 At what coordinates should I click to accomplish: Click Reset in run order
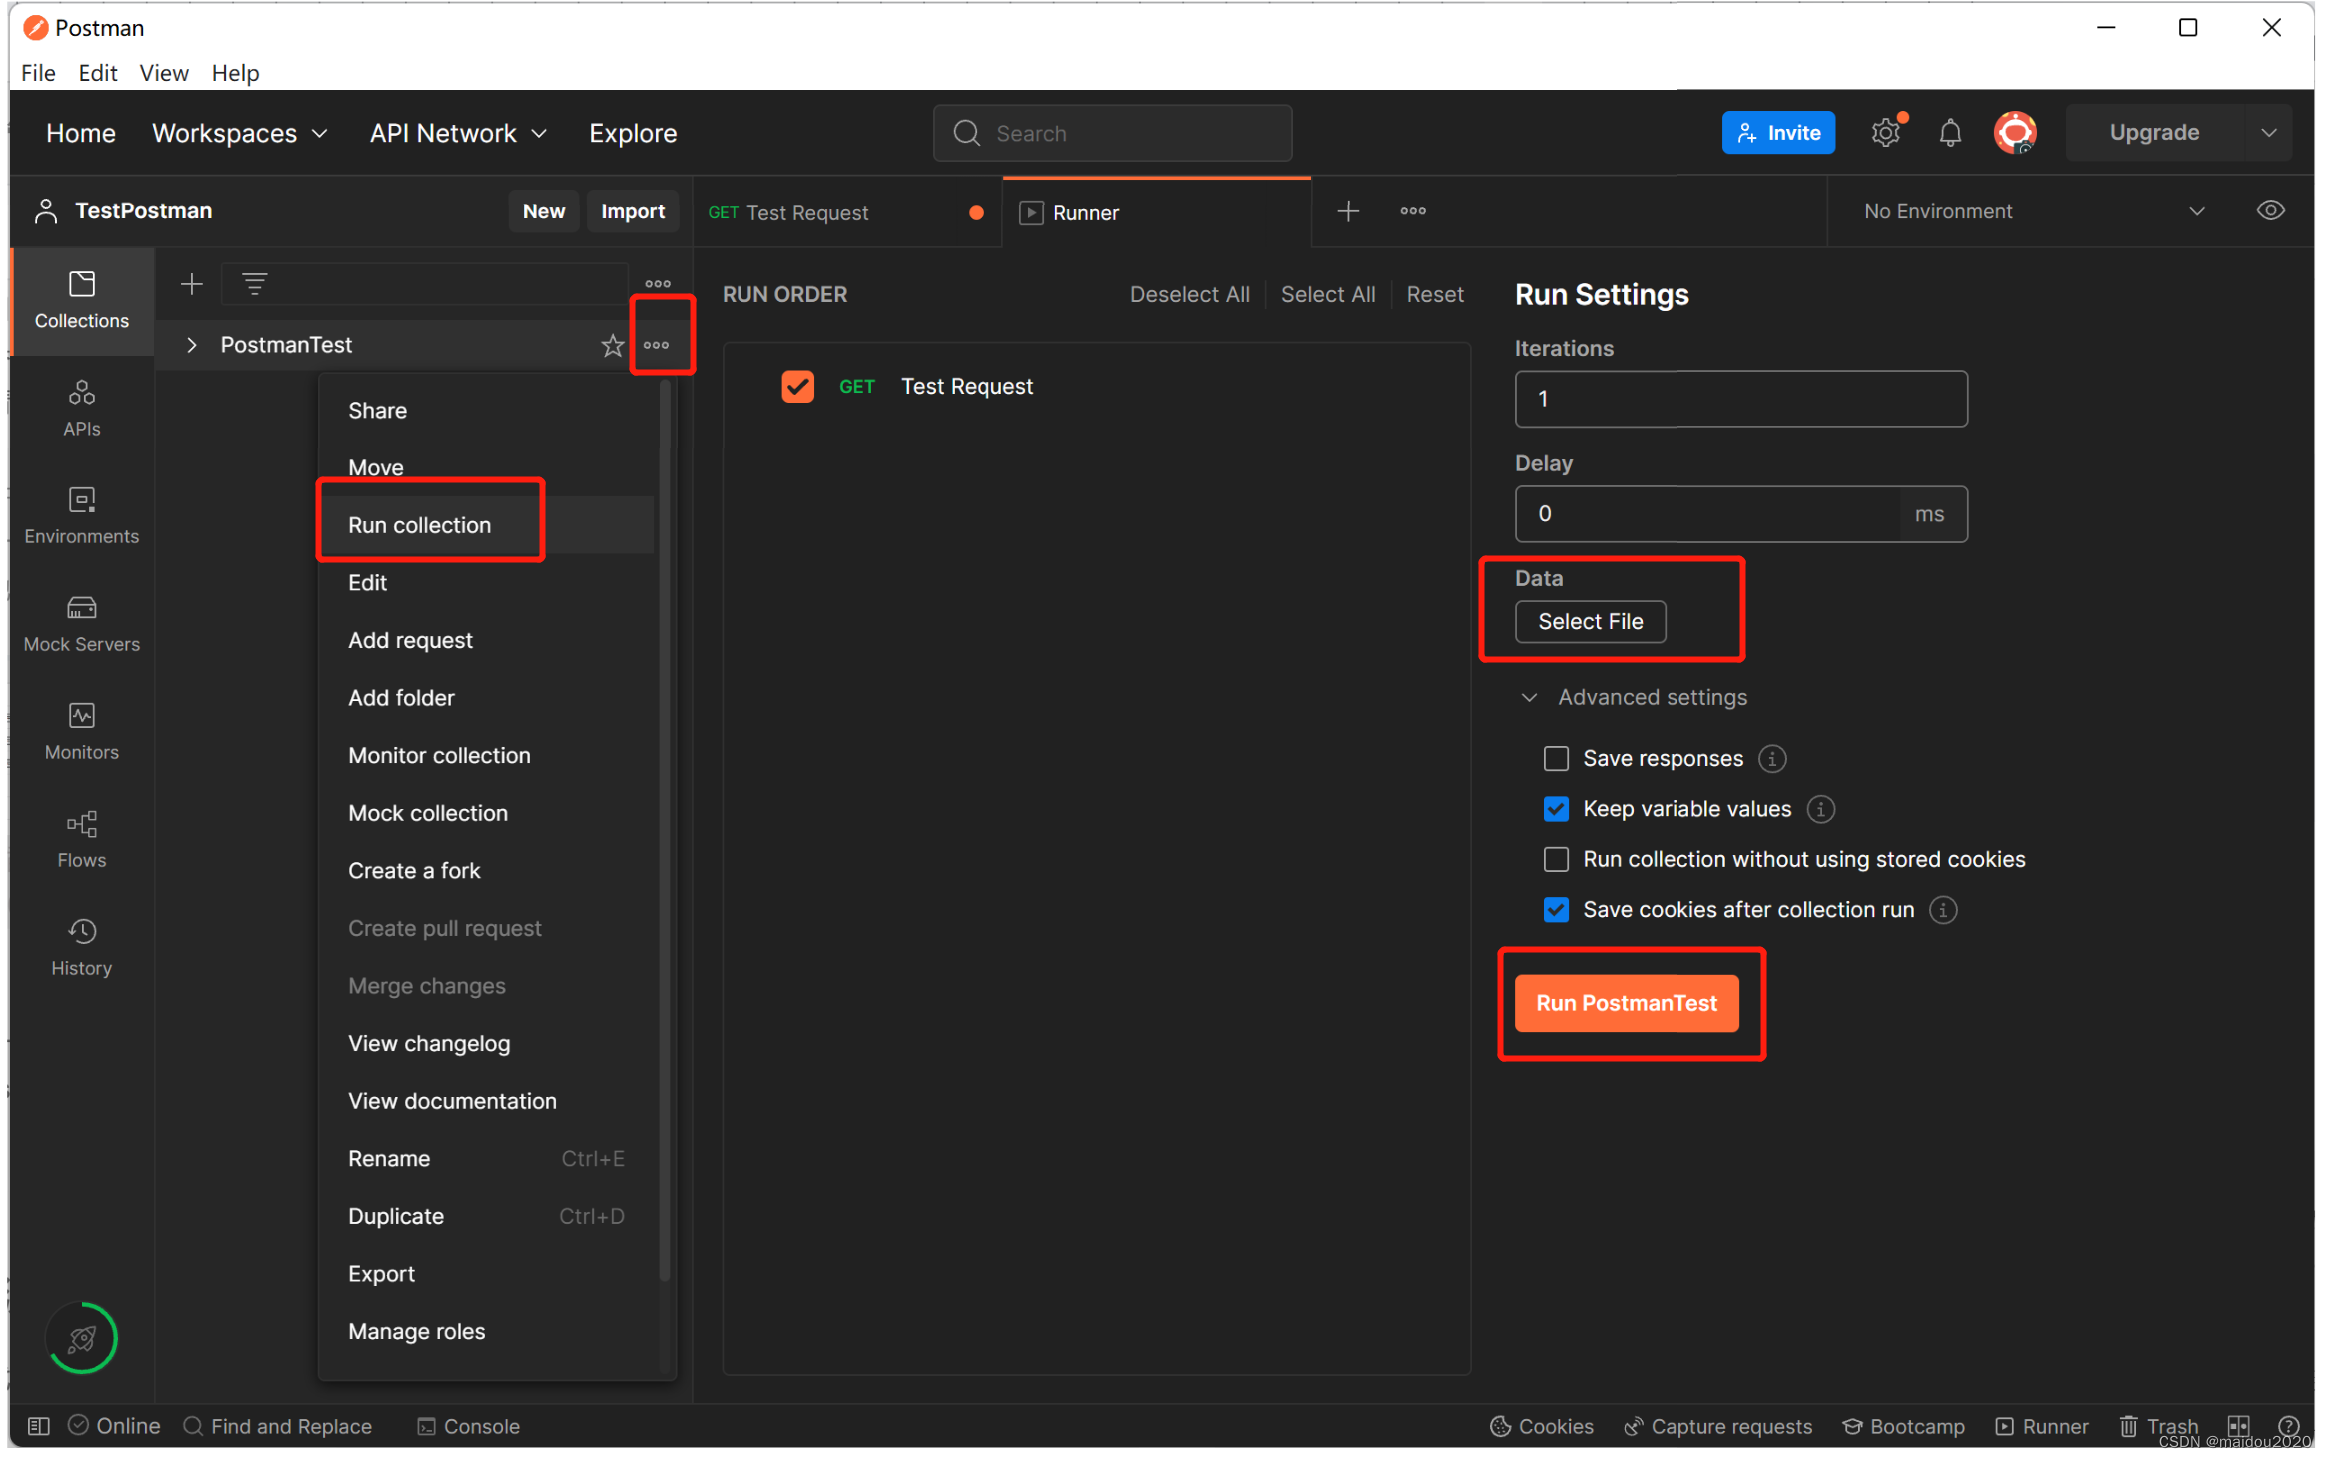(x=1435, y=295)
